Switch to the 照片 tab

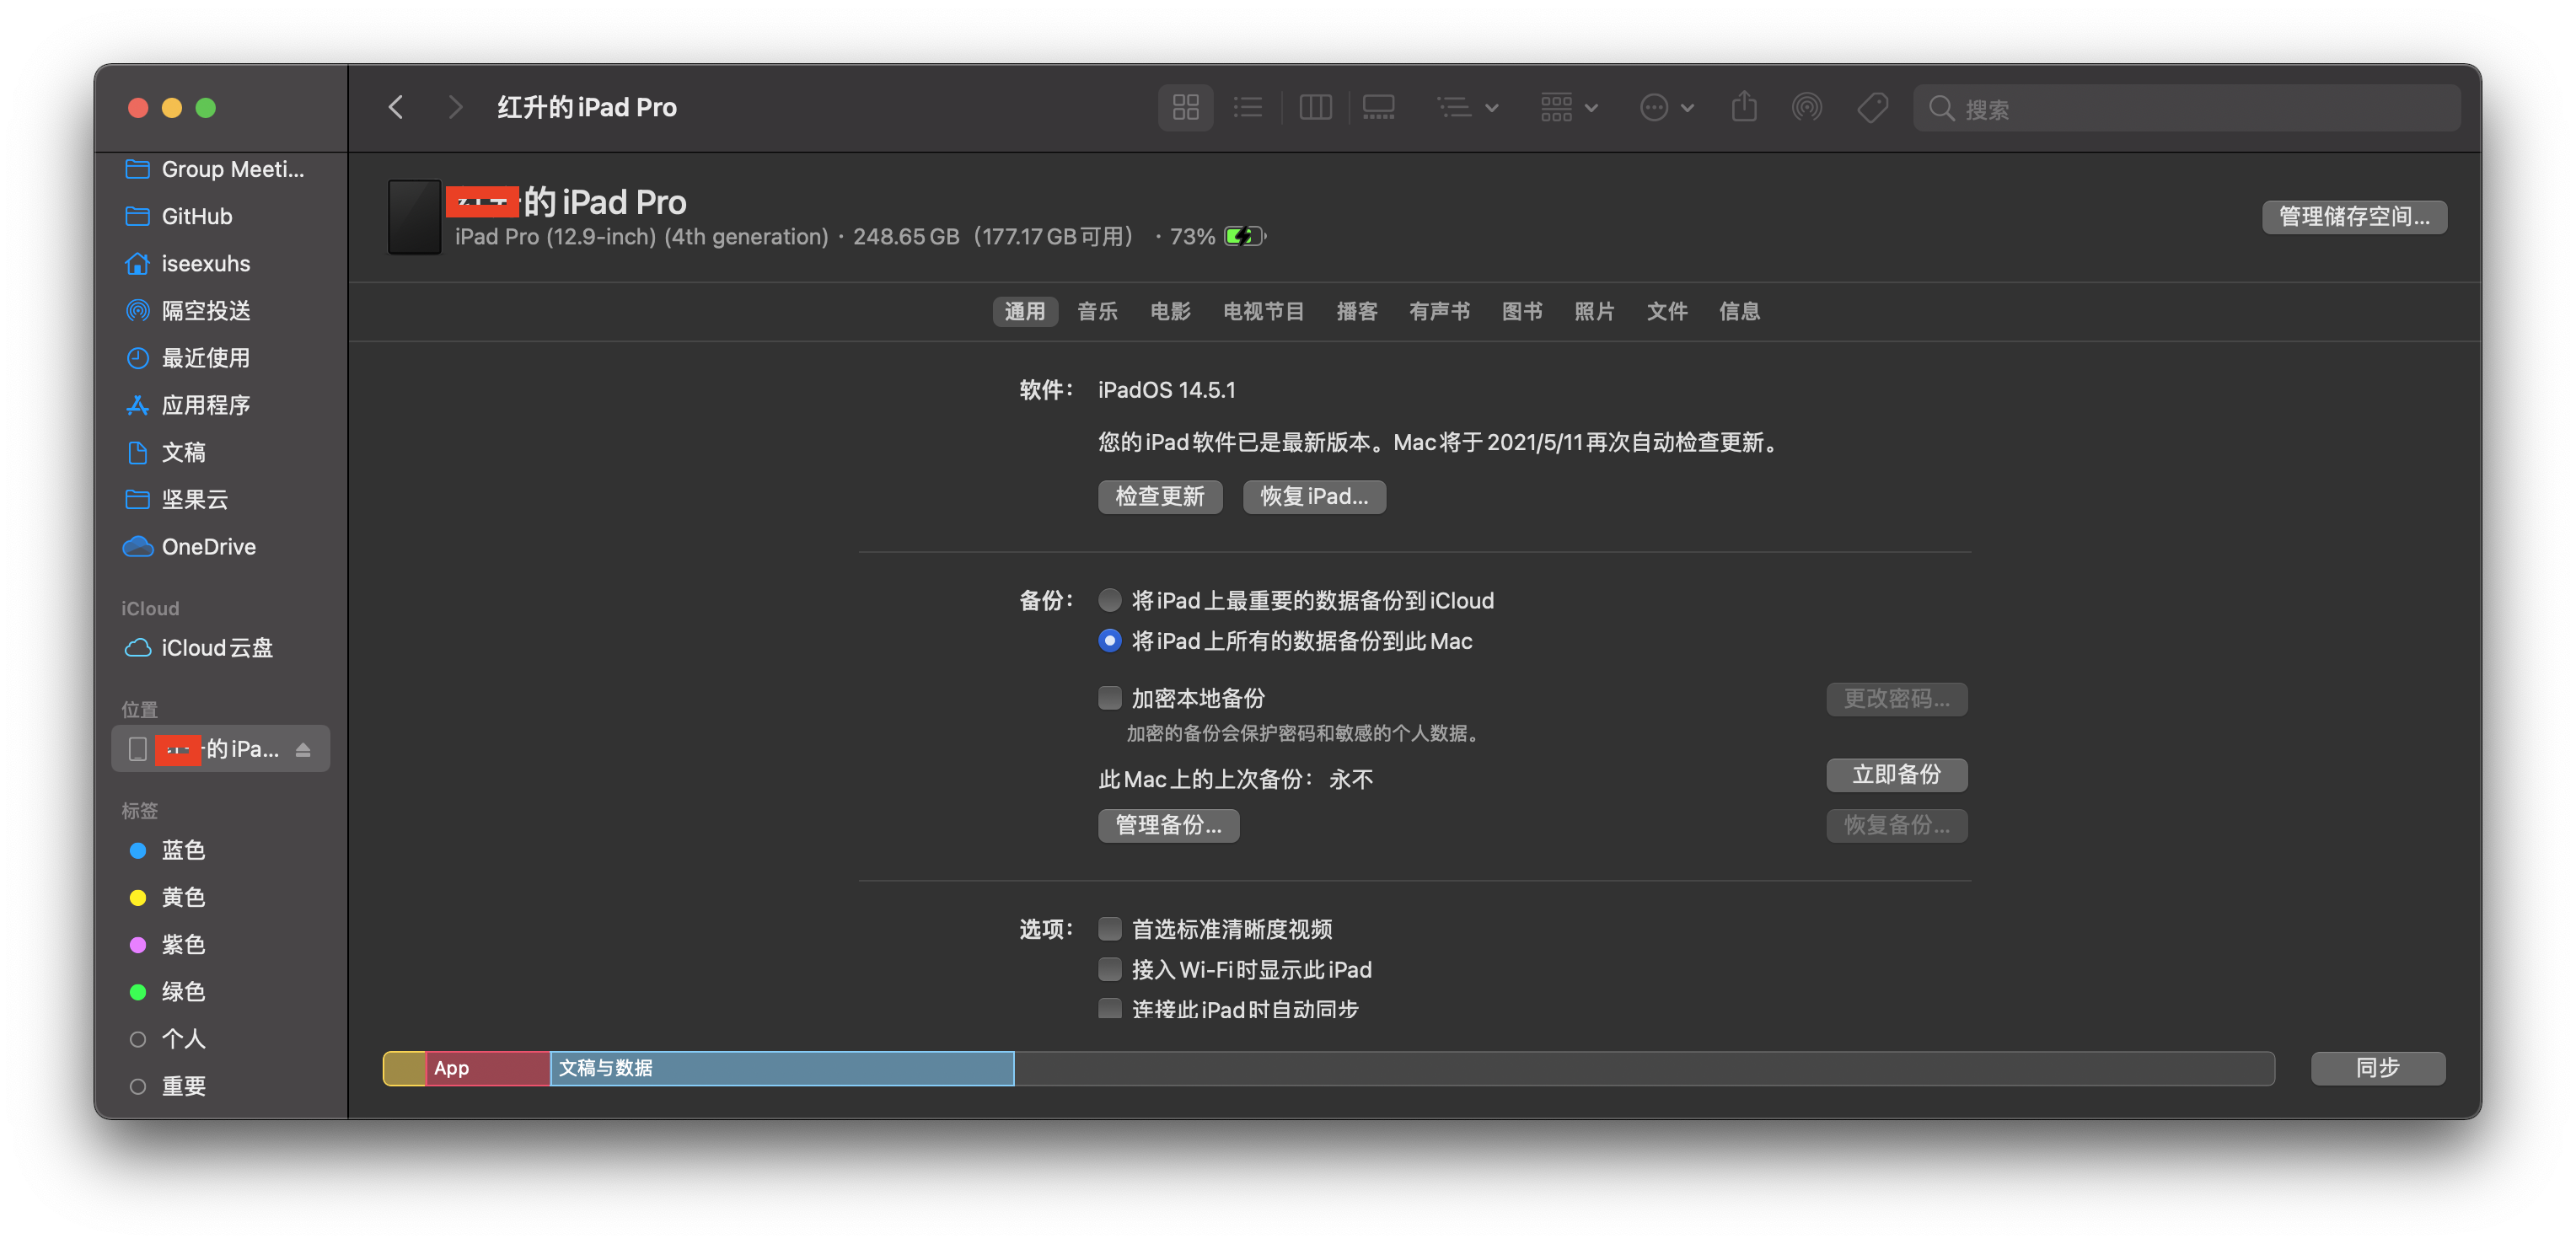click(x=1594, y=311)
